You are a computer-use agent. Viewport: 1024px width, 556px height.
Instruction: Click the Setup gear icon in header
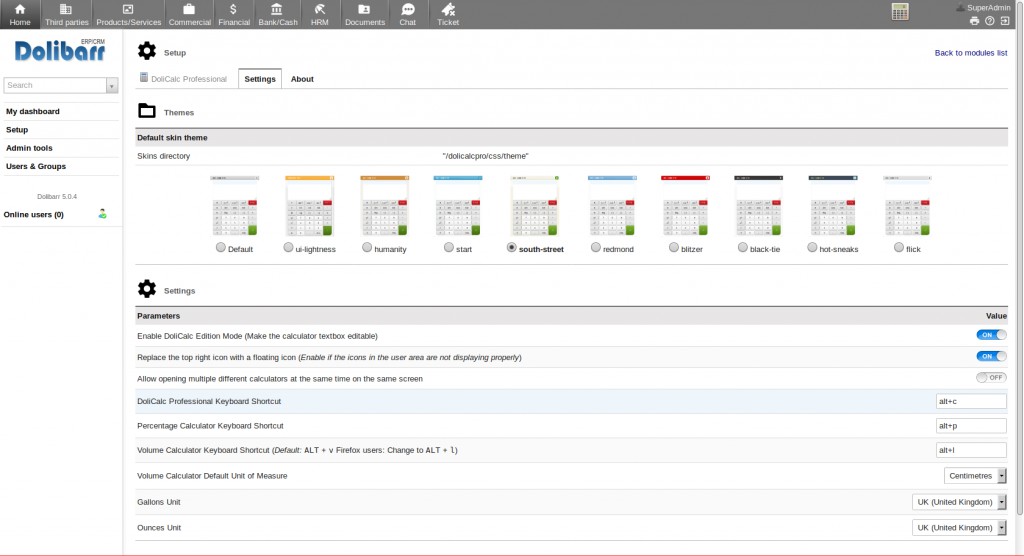click(x=147, y=51)
